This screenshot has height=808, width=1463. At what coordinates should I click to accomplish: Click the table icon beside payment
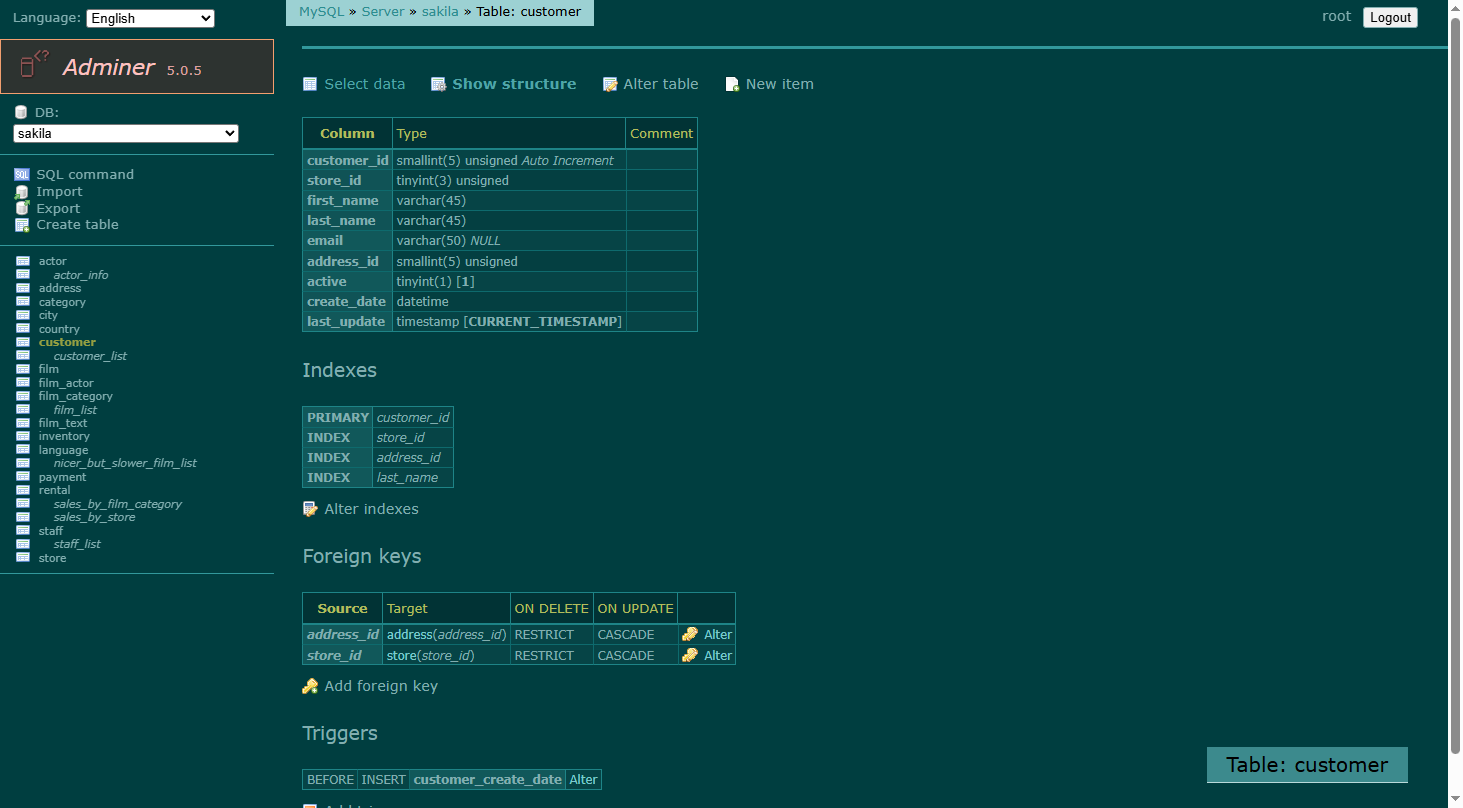click(22, 477)
